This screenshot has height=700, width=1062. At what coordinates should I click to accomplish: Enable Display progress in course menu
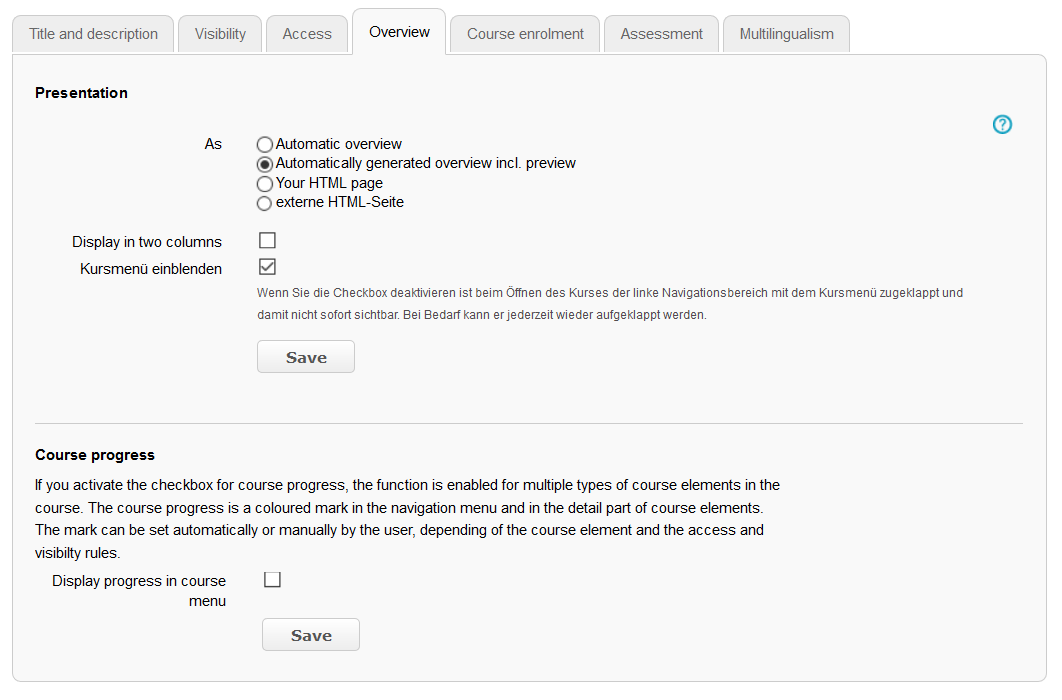pyautogui.click(x=272, y=579)
